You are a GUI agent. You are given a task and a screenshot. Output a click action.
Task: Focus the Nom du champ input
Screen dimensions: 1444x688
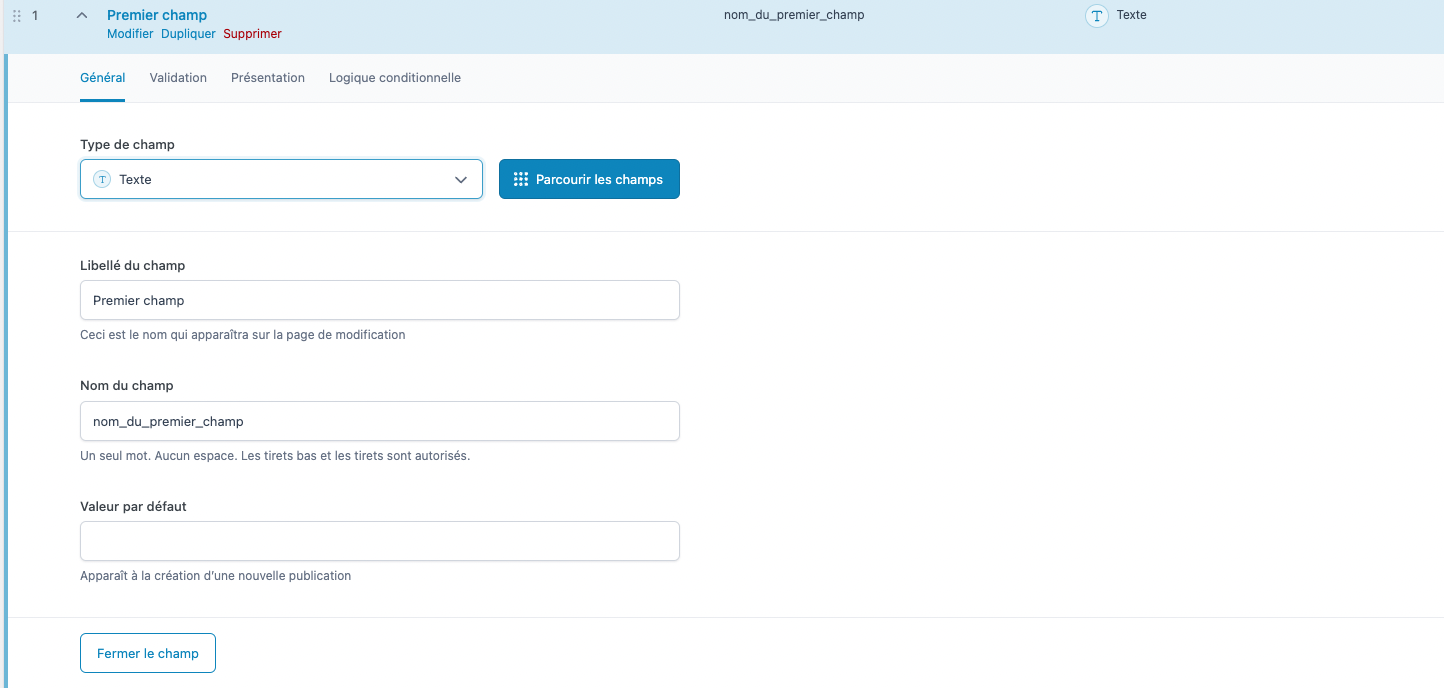click(x=380, y=421)
